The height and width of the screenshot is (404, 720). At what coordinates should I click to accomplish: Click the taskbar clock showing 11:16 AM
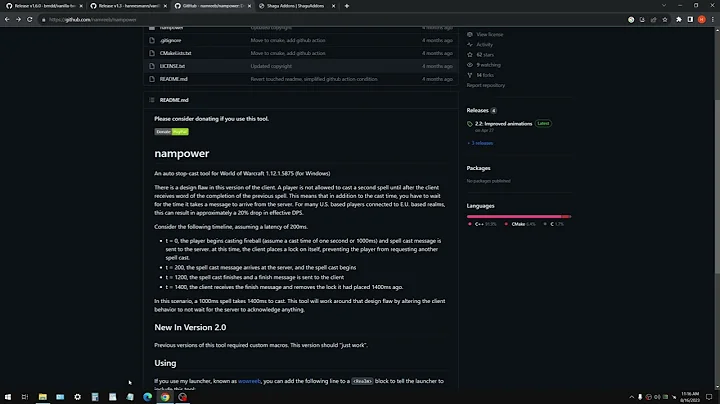pyautogui.click(x=690, y=397)
